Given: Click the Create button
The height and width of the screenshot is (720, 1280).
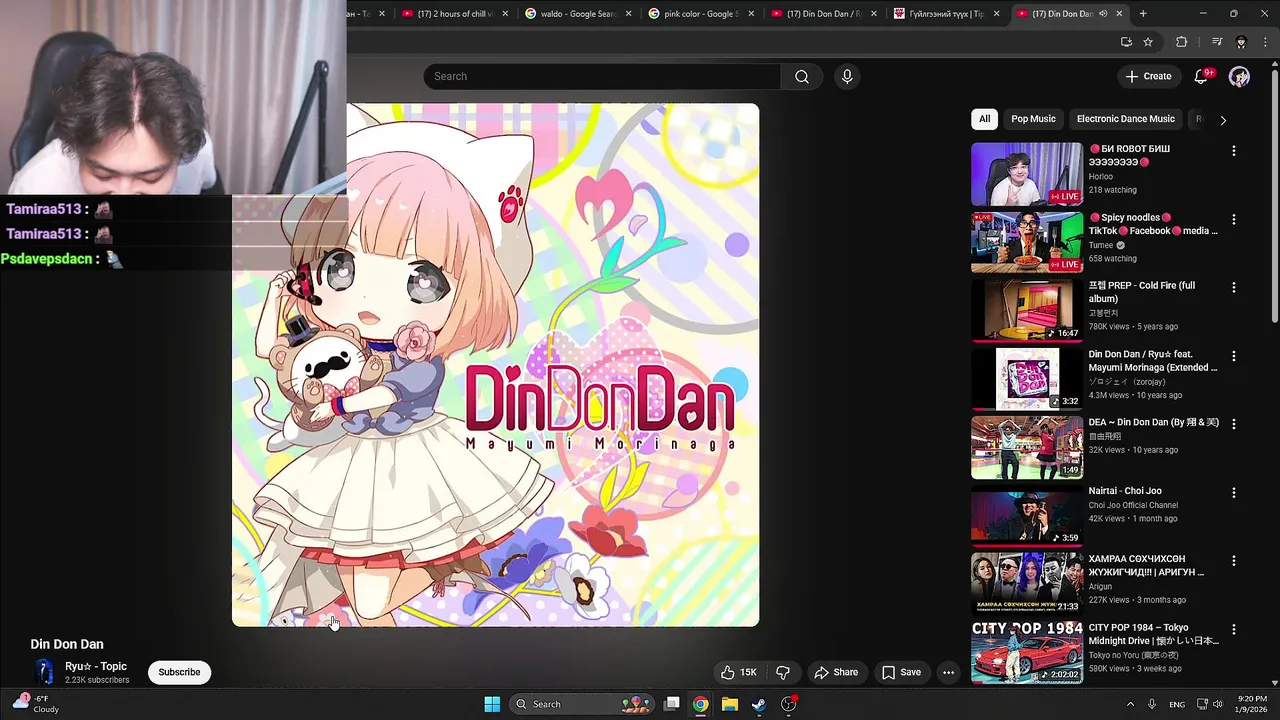Looking at the screenshot, I should coord(1148,76).
